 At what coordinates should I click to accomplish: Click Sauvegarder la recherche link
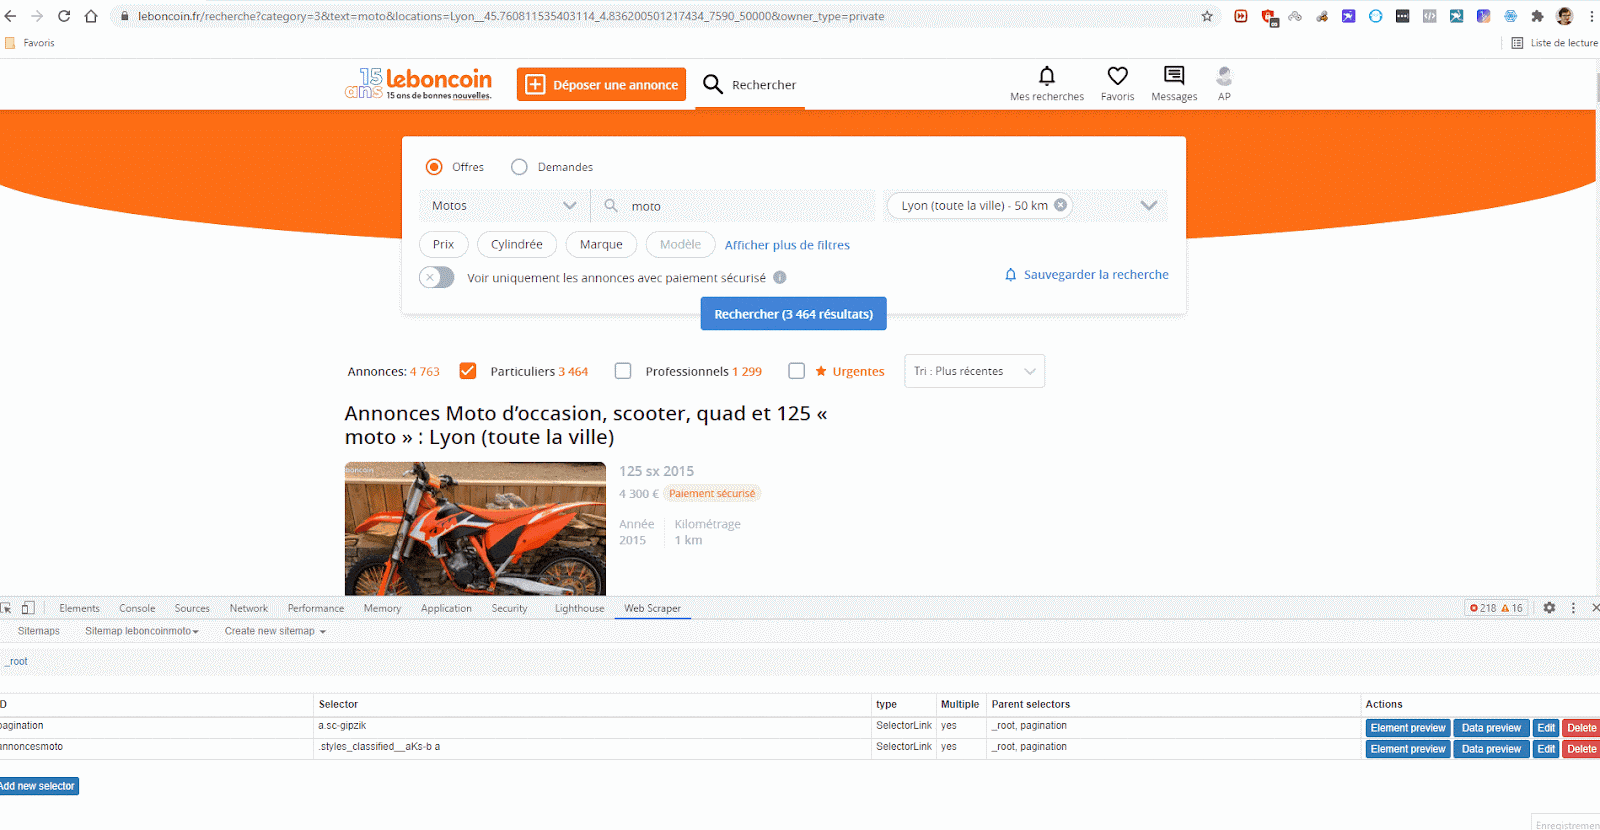[x=1086, y=274]
